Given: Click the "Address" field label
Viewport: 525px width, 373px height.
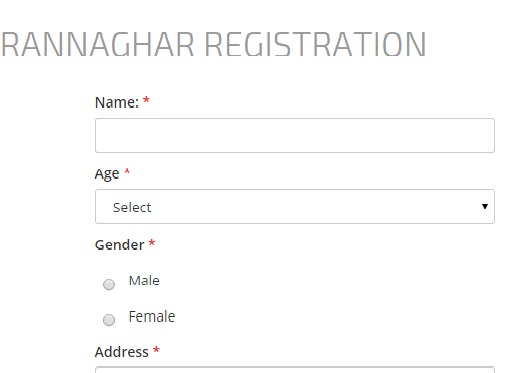Looking at the screenshot, I should coord(122,352).
